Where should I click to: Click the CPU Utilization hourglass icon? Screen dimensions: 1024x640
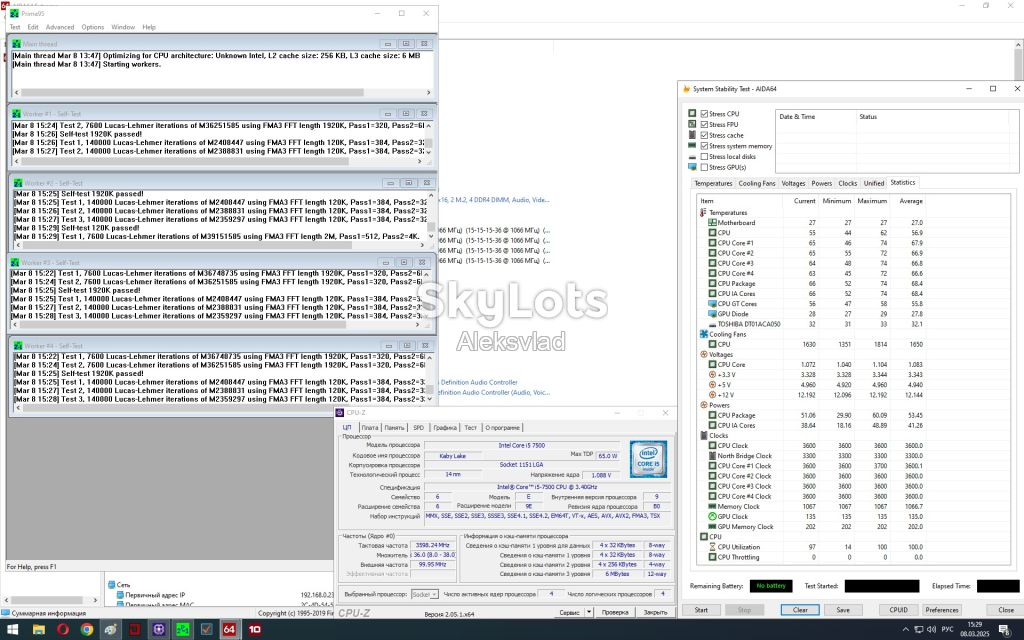pos(712,547)
